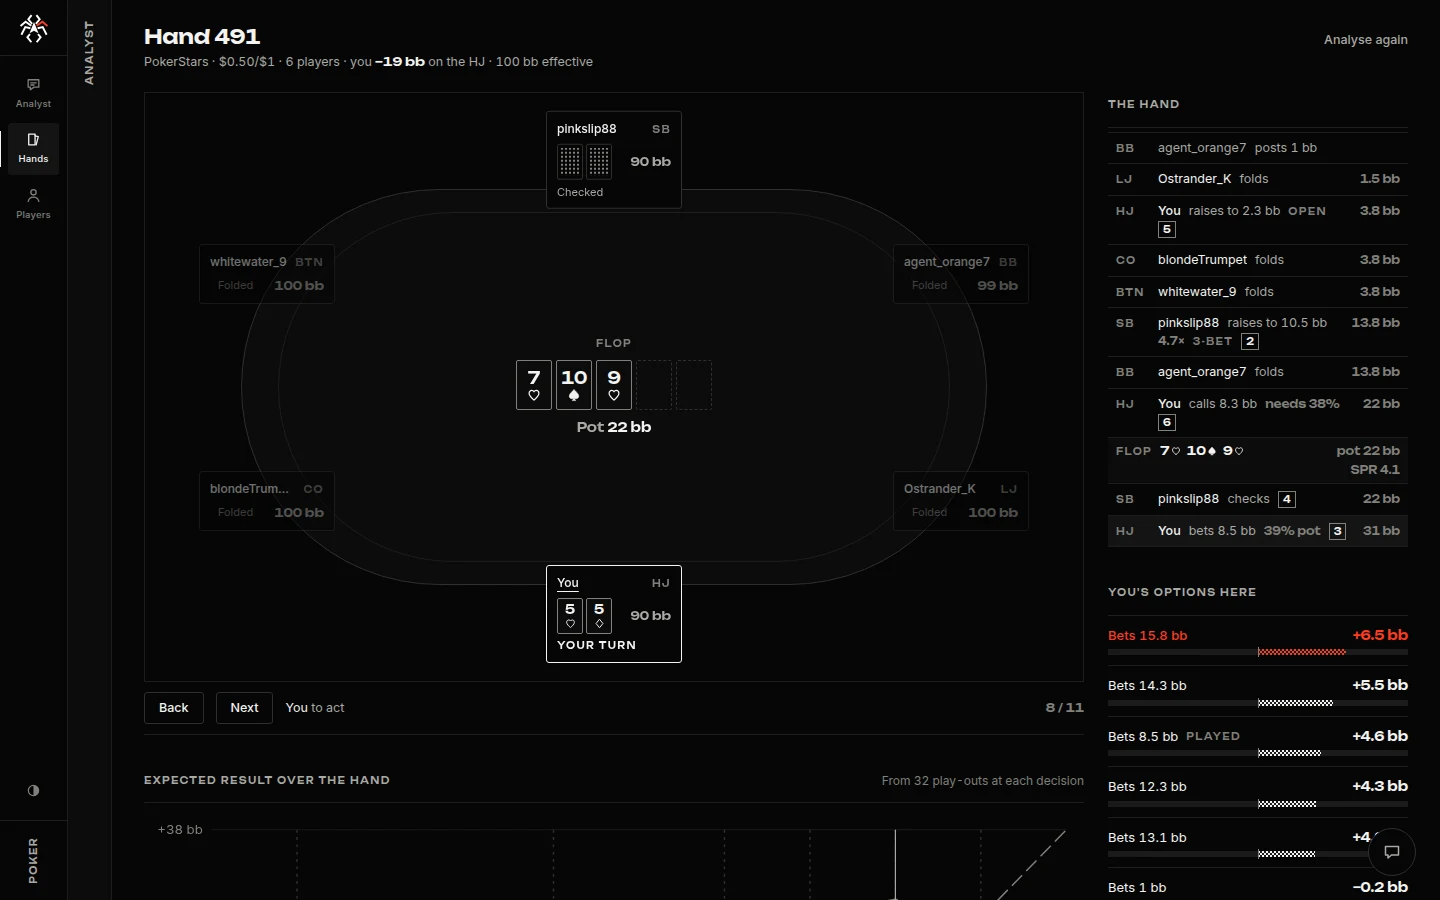Switch to the vertical POKER tab

[x=33, y=860]
